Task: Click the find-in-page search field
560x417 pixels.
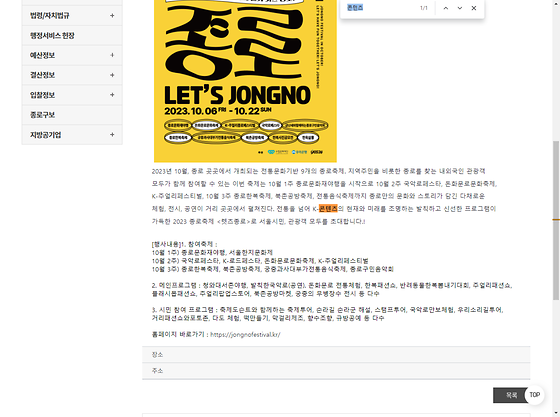Action: [x=379, y=8]
